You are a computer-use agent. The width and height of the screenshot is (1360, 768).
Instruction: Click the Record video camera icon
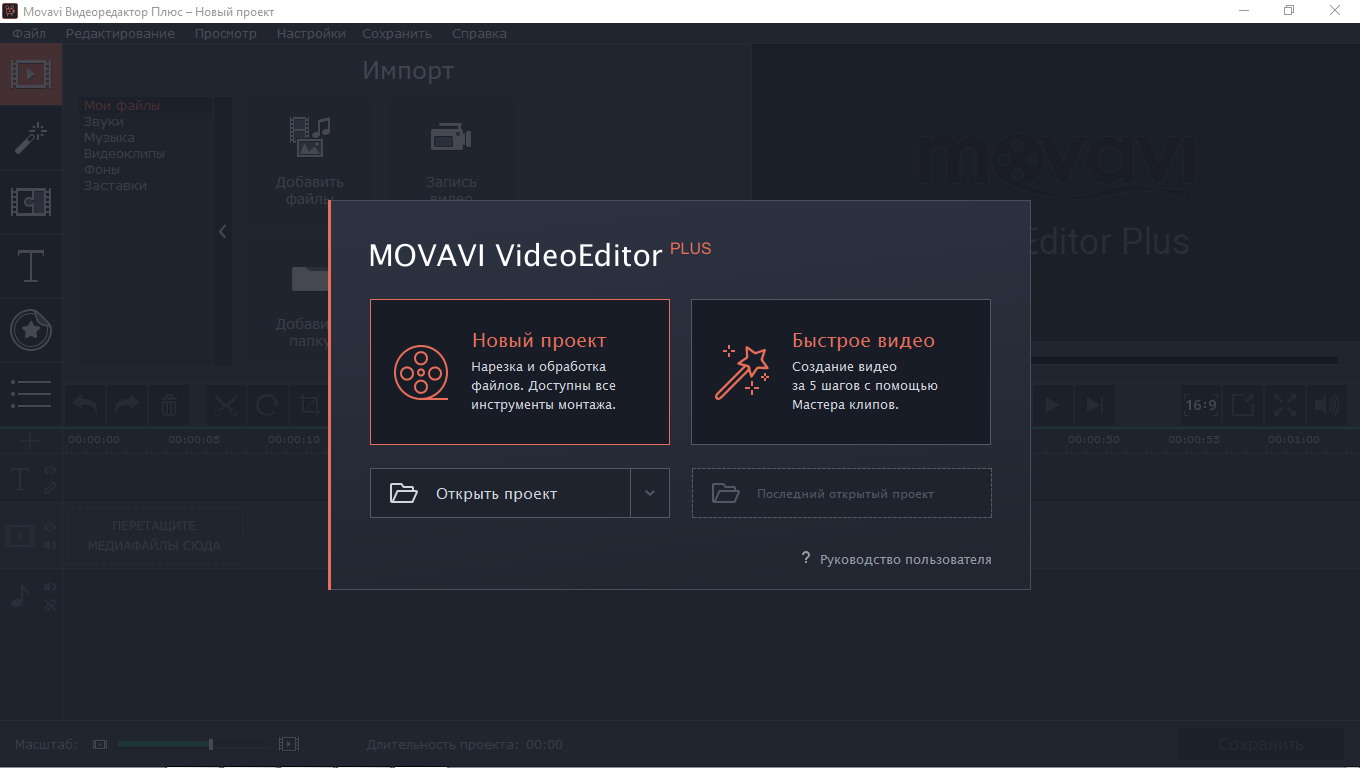click(451, 137)
